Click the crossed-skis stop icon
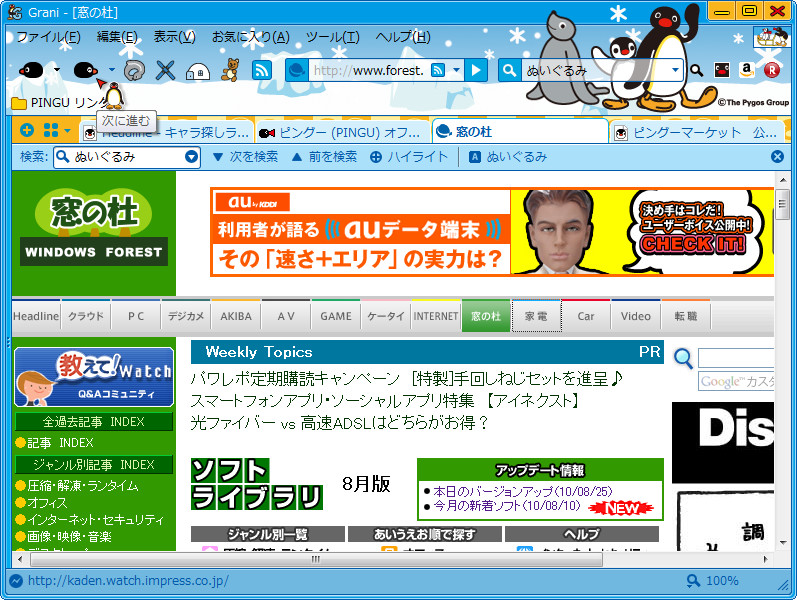This screenshot has height=600, width=797. (x=165, y=70)
